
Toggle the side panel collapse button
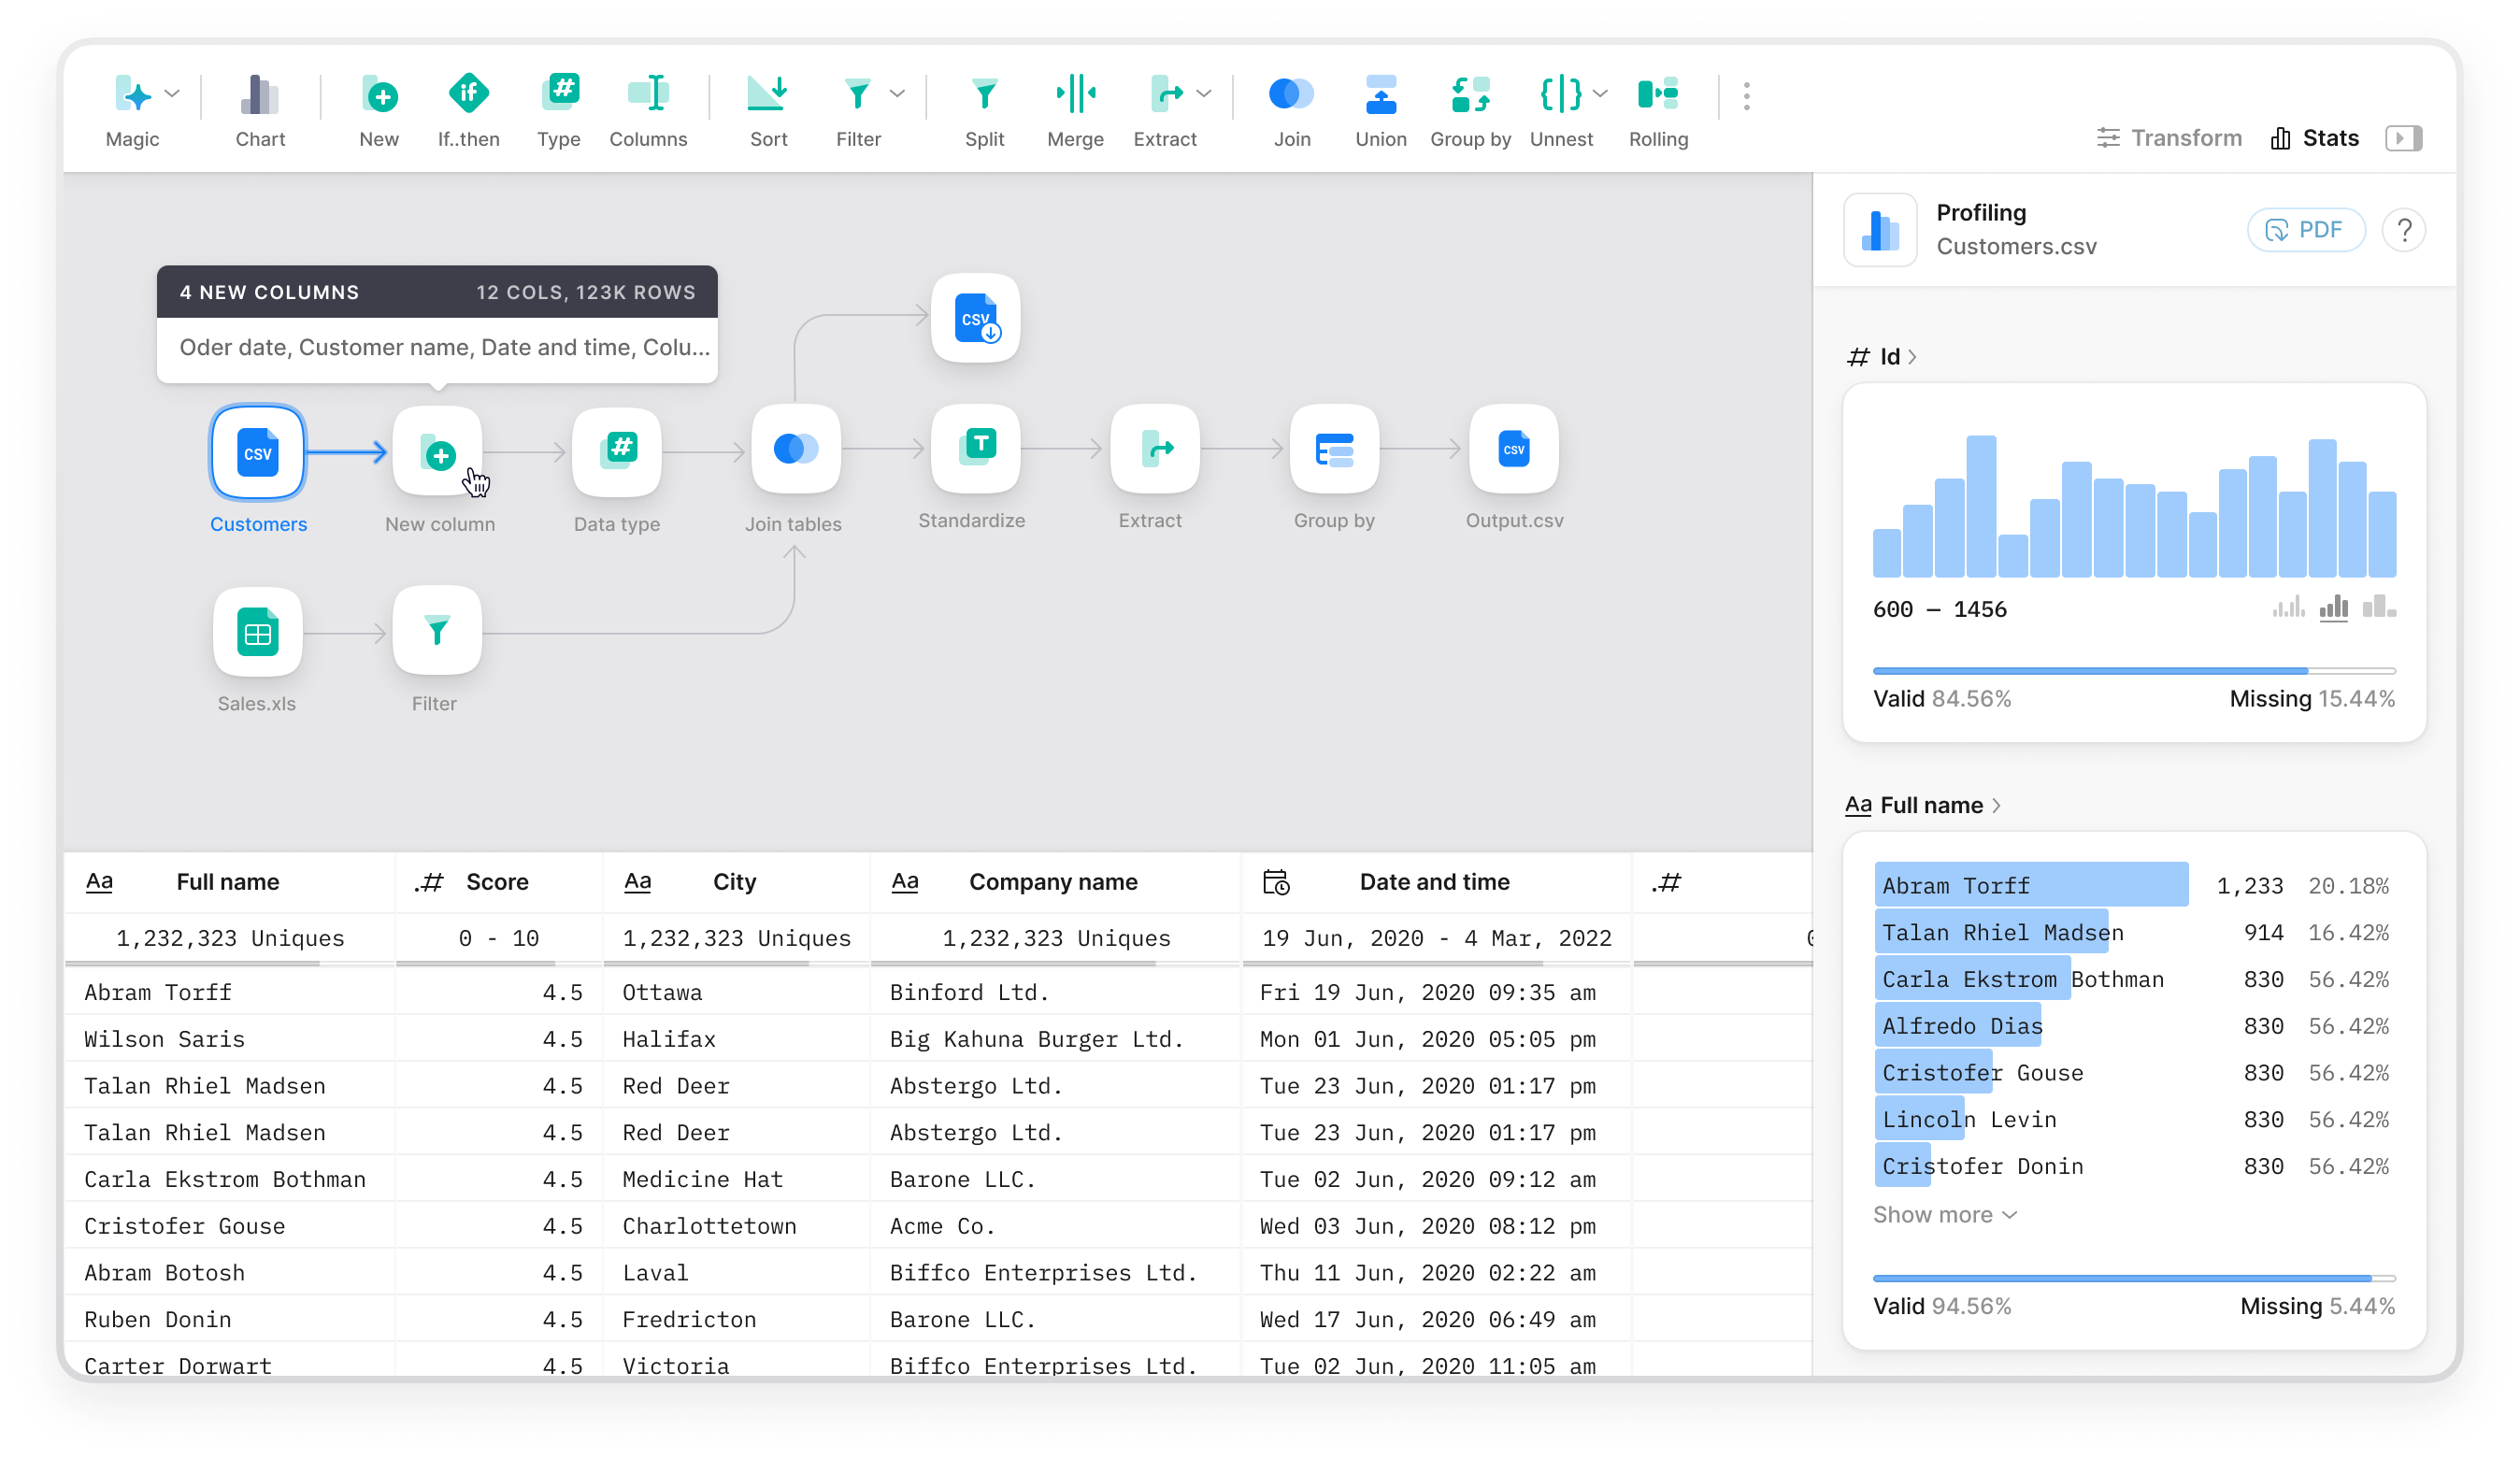pyautogui.click(x=2403, y=138)
